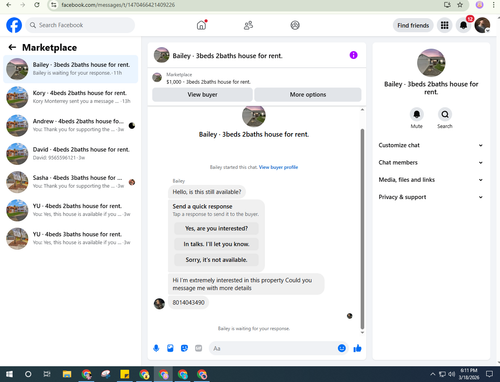Open the taskbar notification center
Screen dimensions: 500x382
[489, 374]
